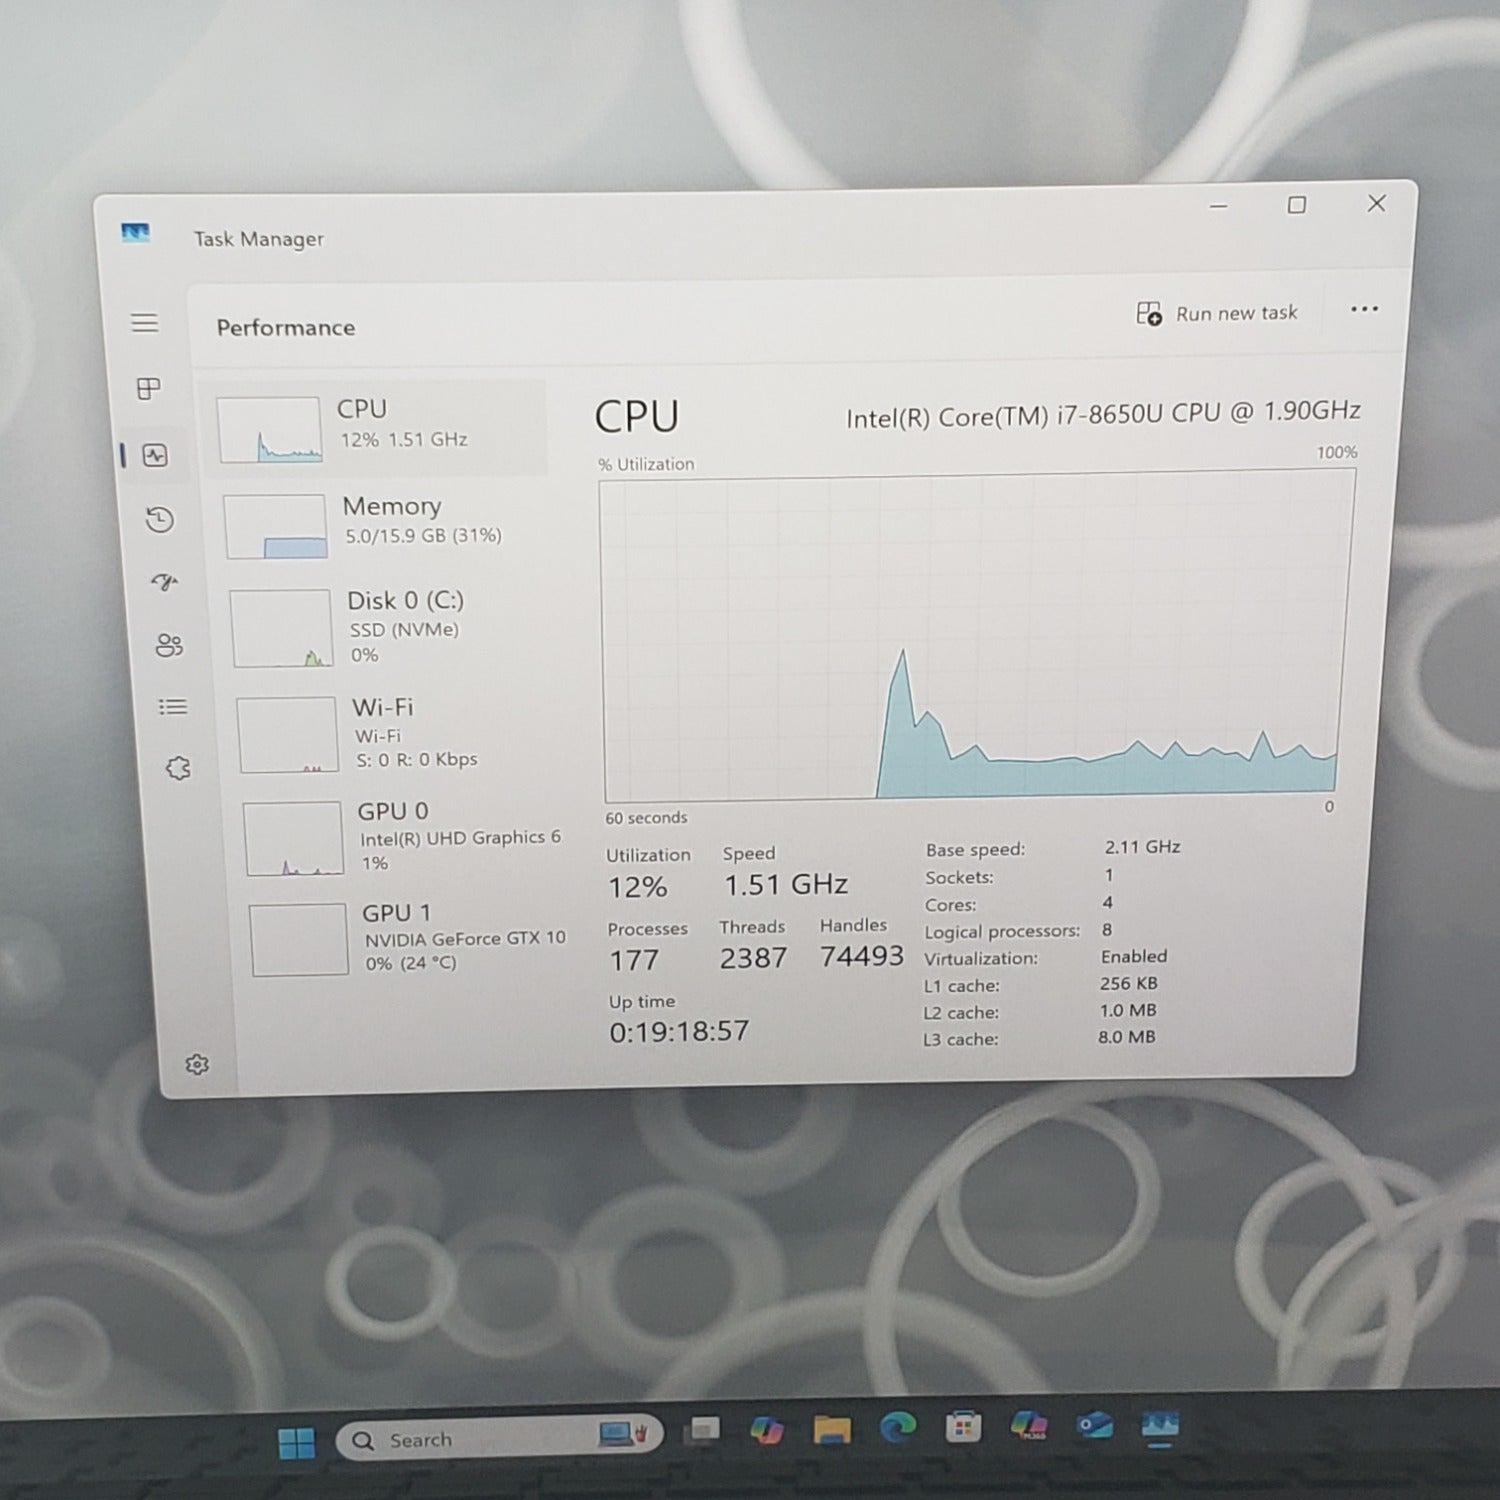Select the Memory performance item

[385, 523]
